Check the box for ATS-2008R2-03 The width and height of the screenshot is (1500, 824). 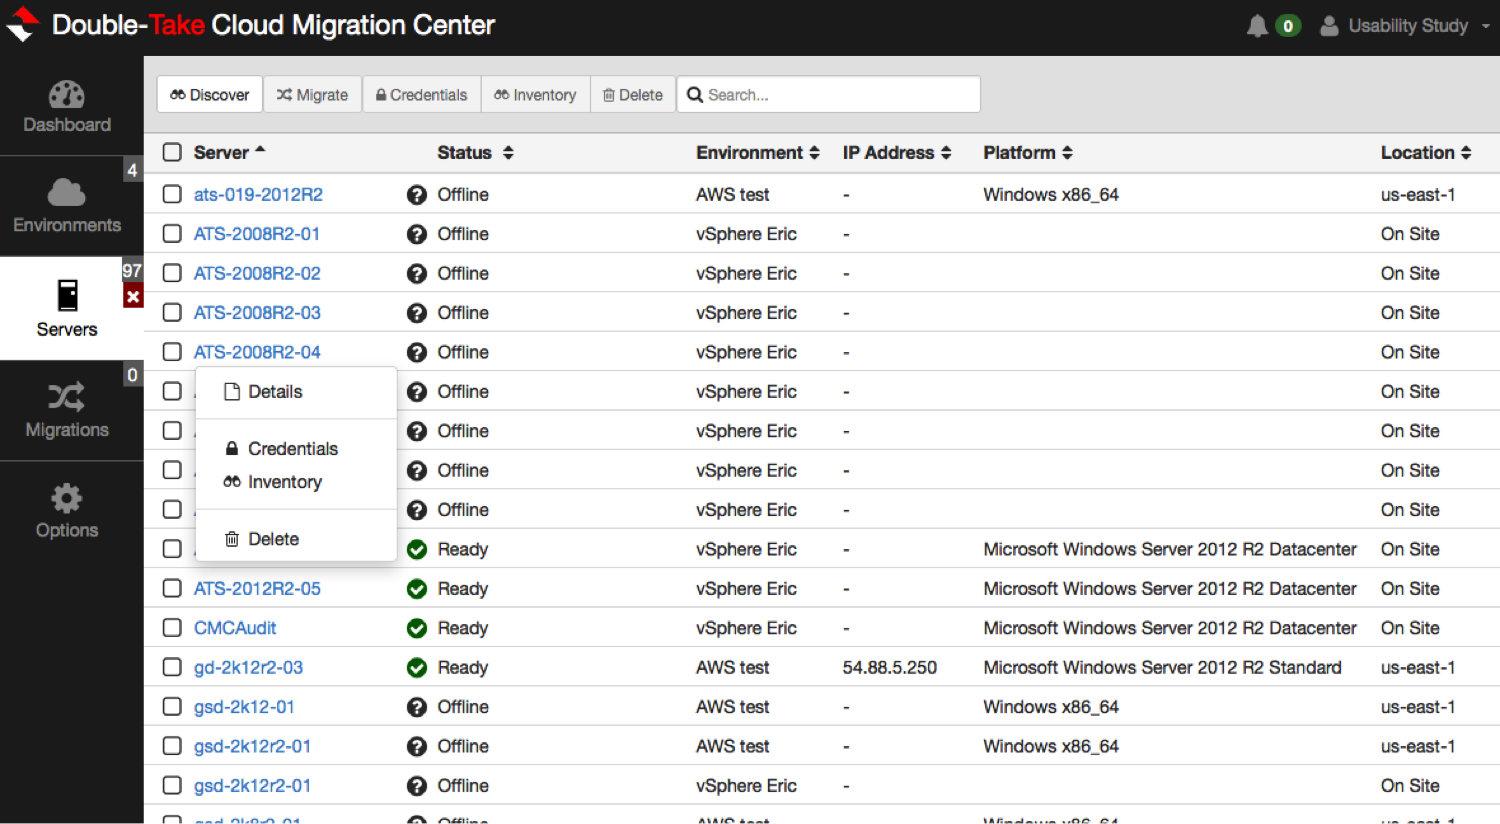coord(172,312)
